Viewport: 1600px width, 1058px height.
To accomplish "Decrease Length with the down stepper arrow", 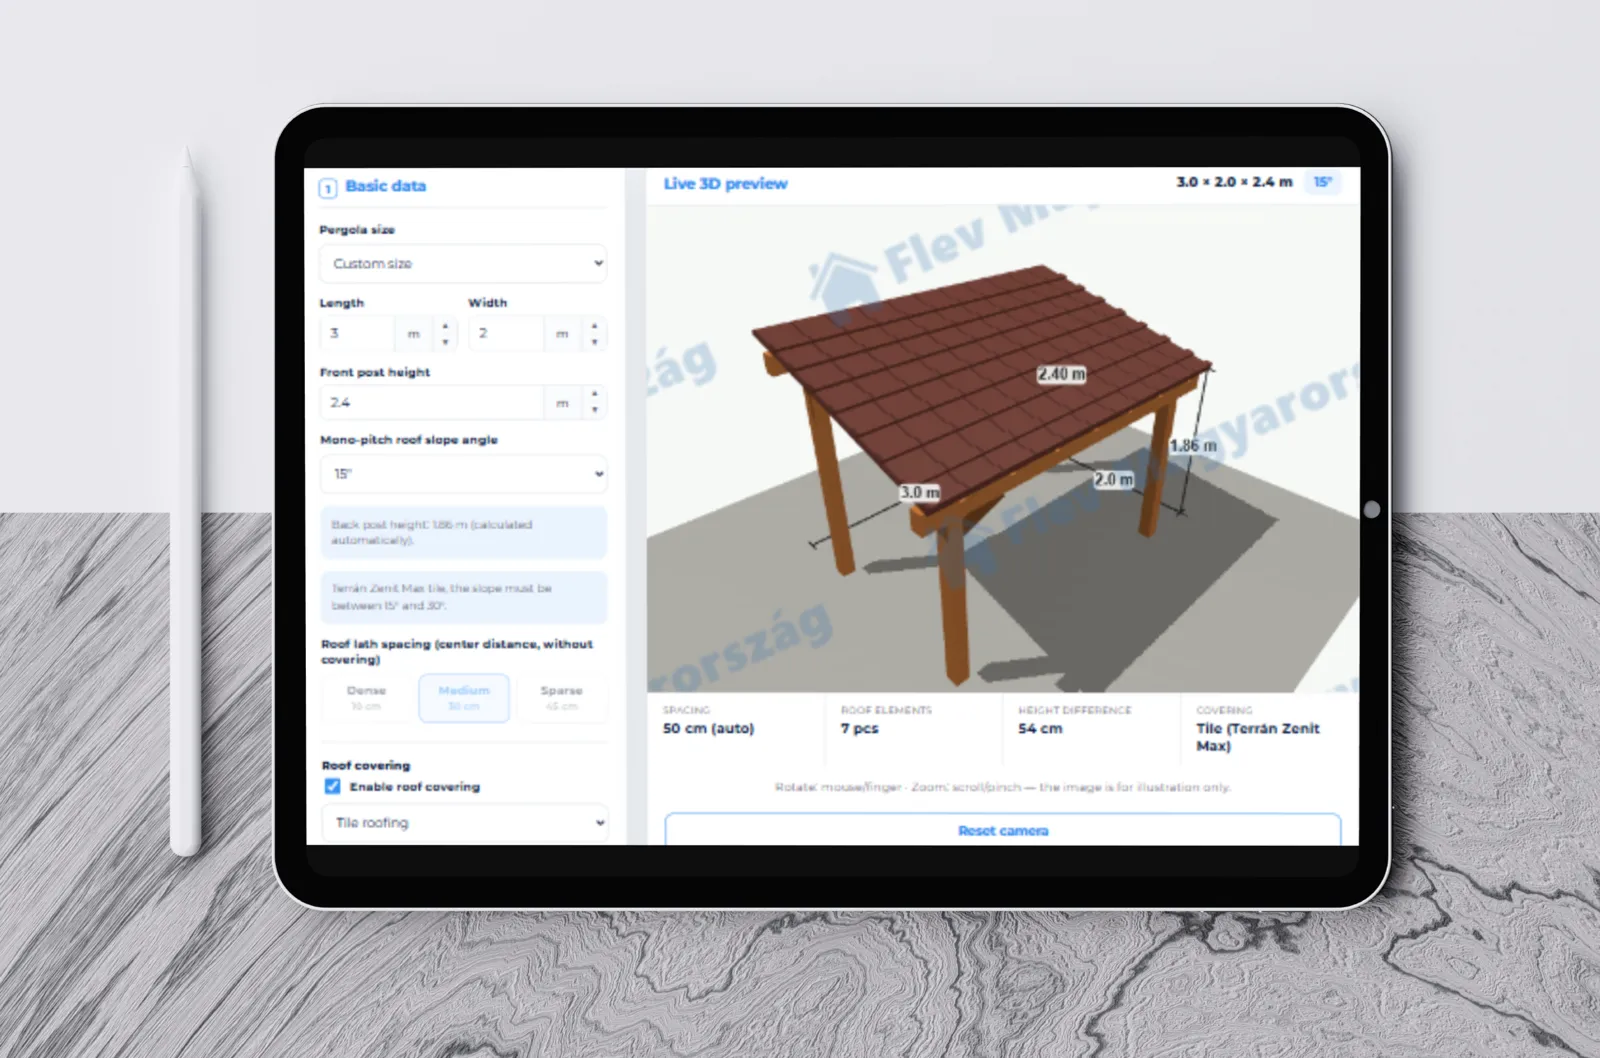I will coord(445,342).
